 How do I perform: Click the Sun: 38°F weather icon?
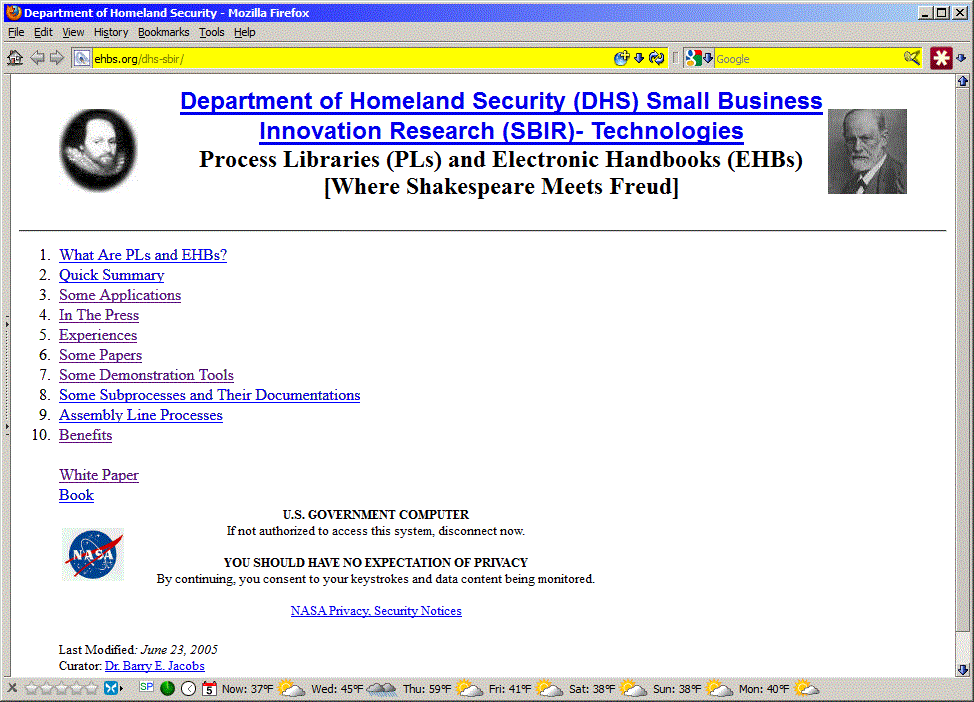pyautogui.click(x=719, y=688)
